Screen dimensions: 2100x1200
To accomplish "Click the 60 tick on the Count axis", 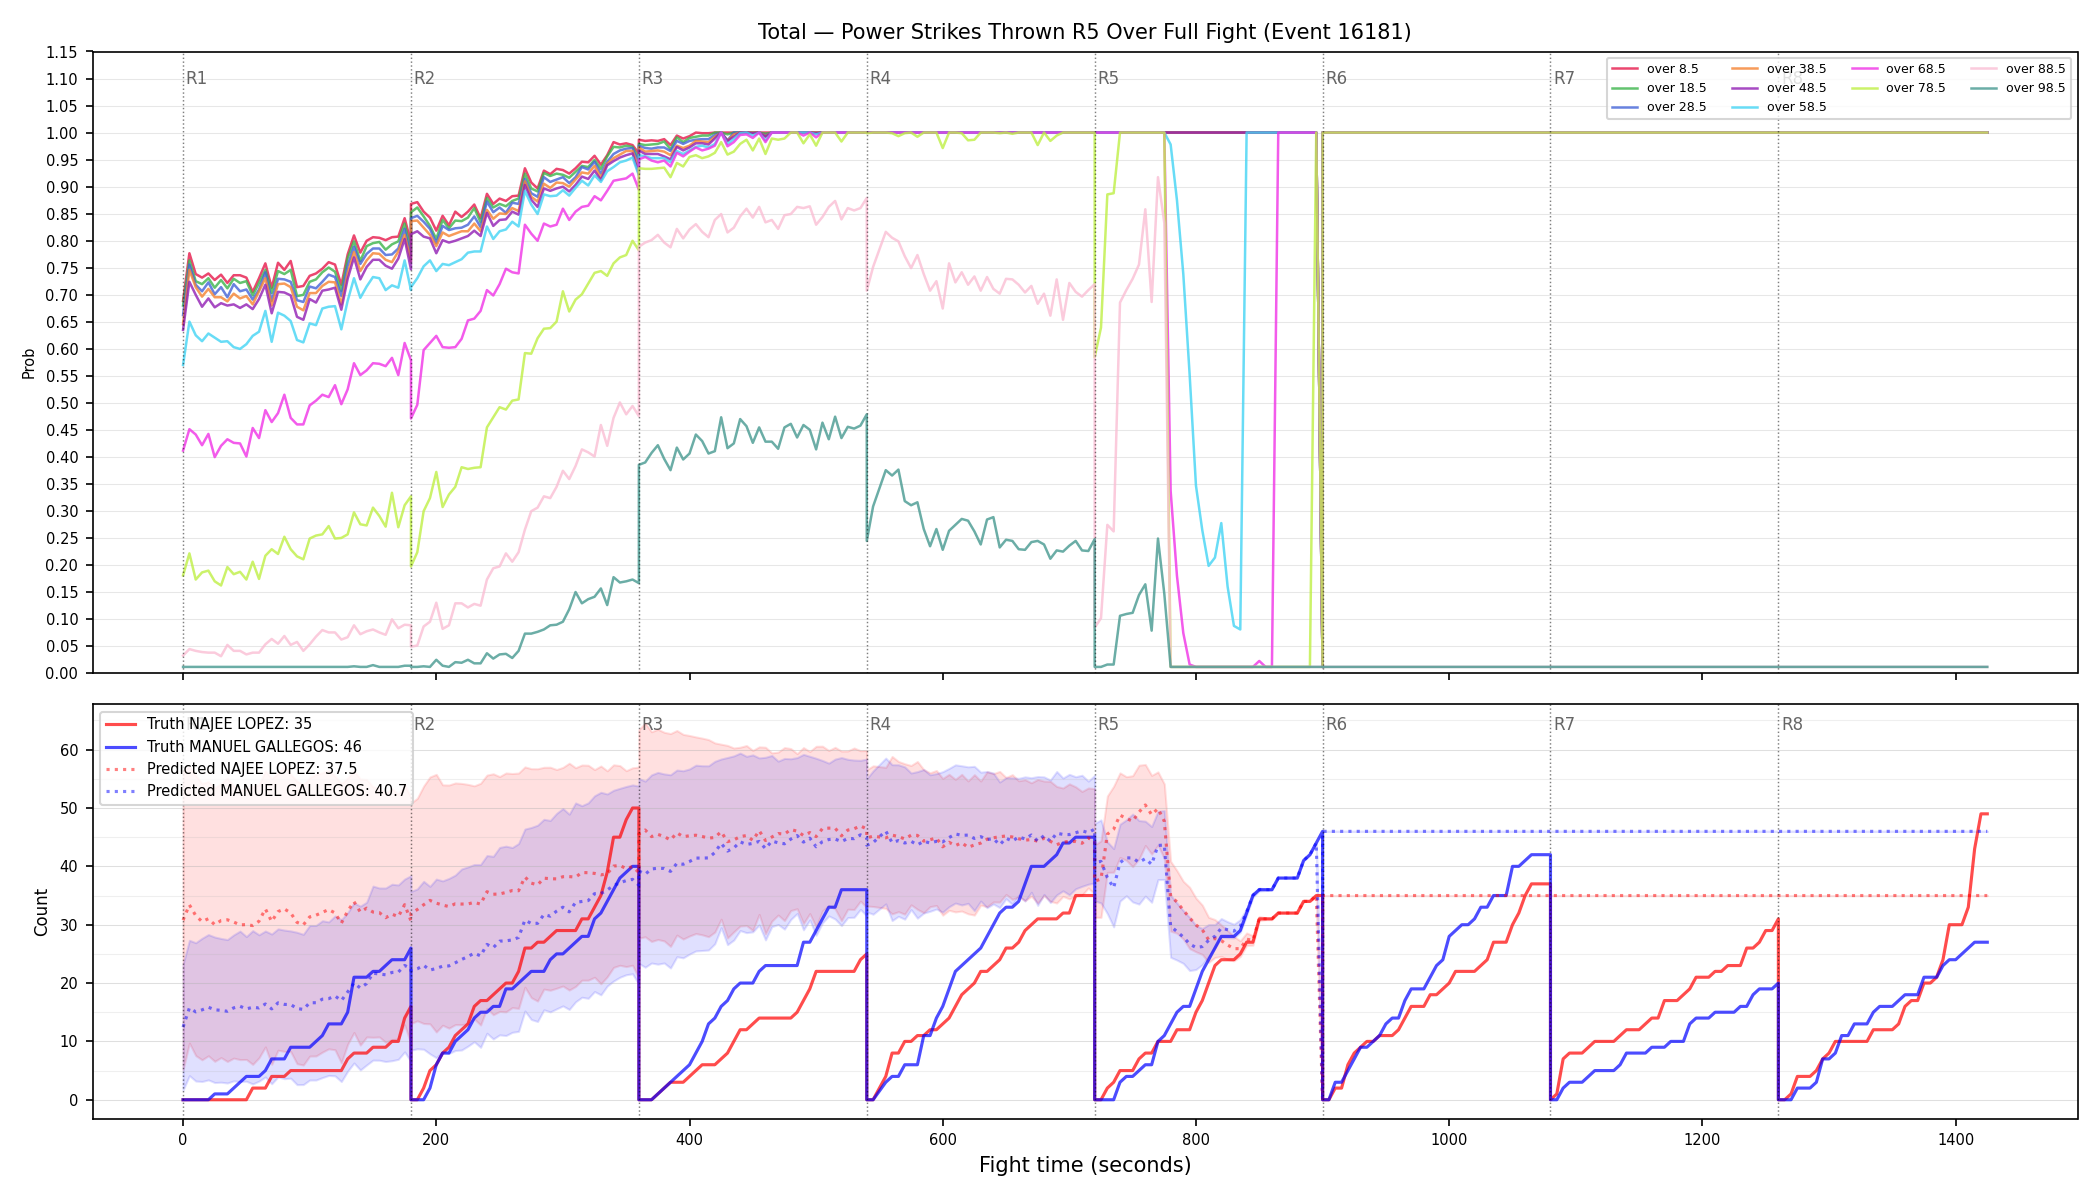I will 69,750.
